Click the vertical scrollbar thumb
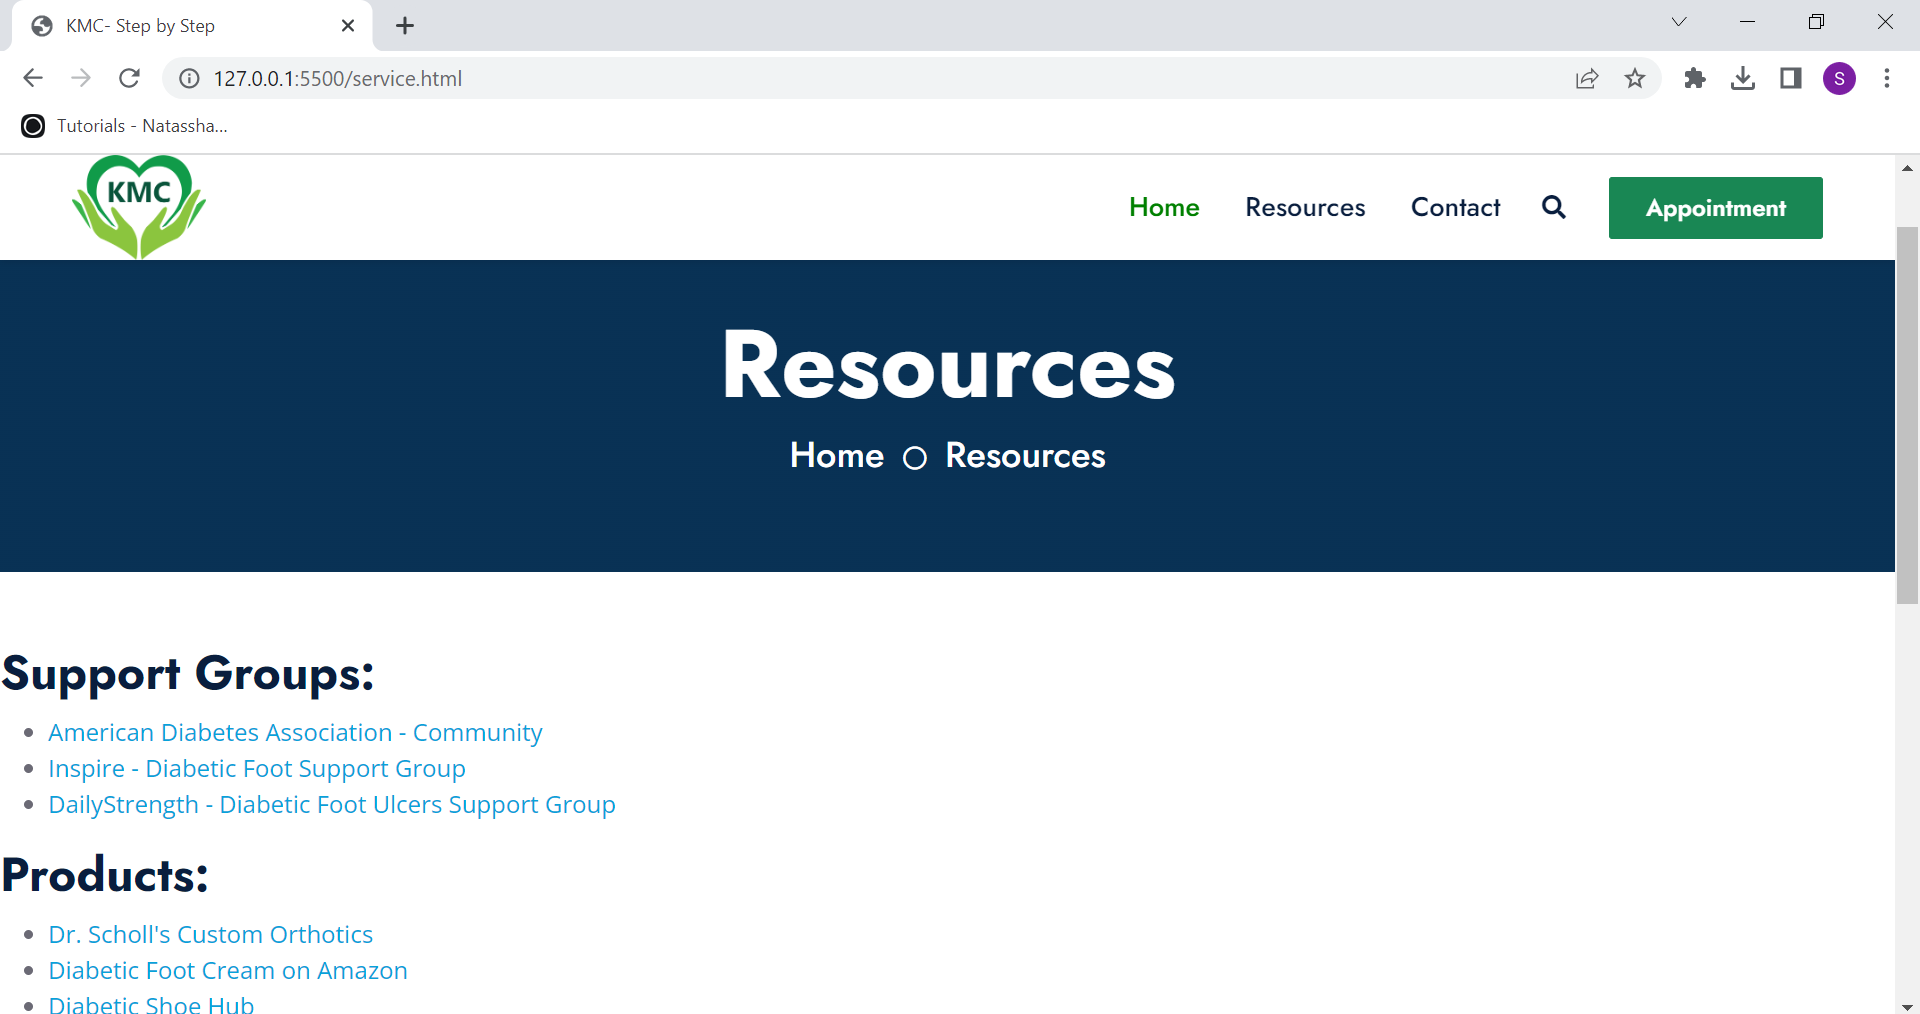This screenshot has width=1920, height=1014. (1907, 415)
